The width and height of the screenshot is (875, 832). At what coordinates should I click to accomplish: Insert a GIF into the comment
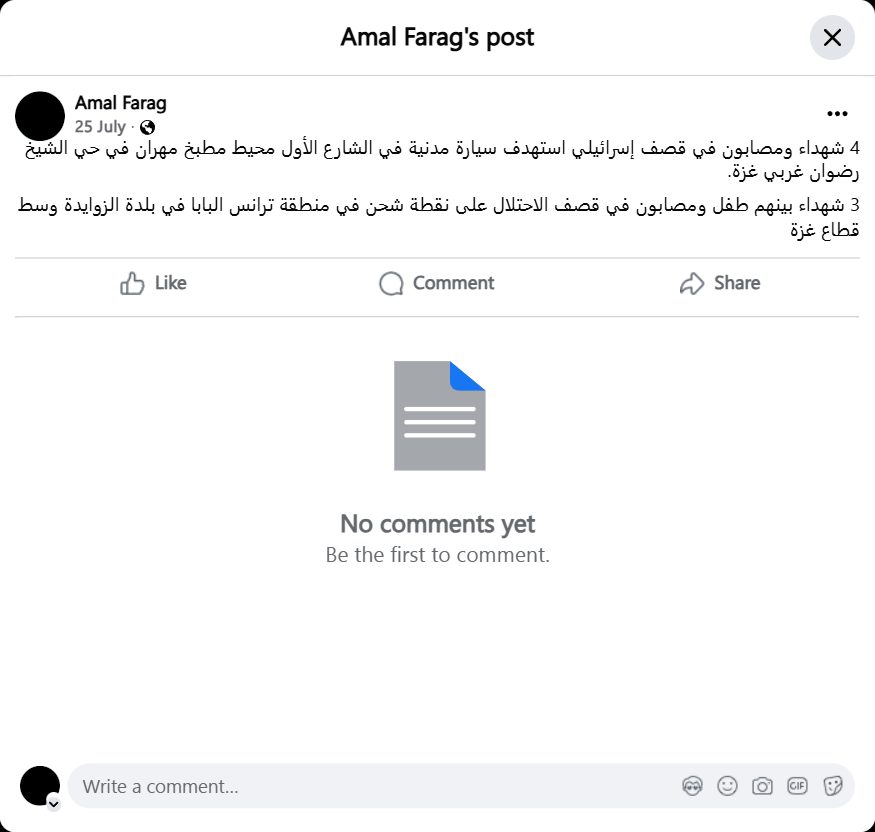(x=797, y=786)
